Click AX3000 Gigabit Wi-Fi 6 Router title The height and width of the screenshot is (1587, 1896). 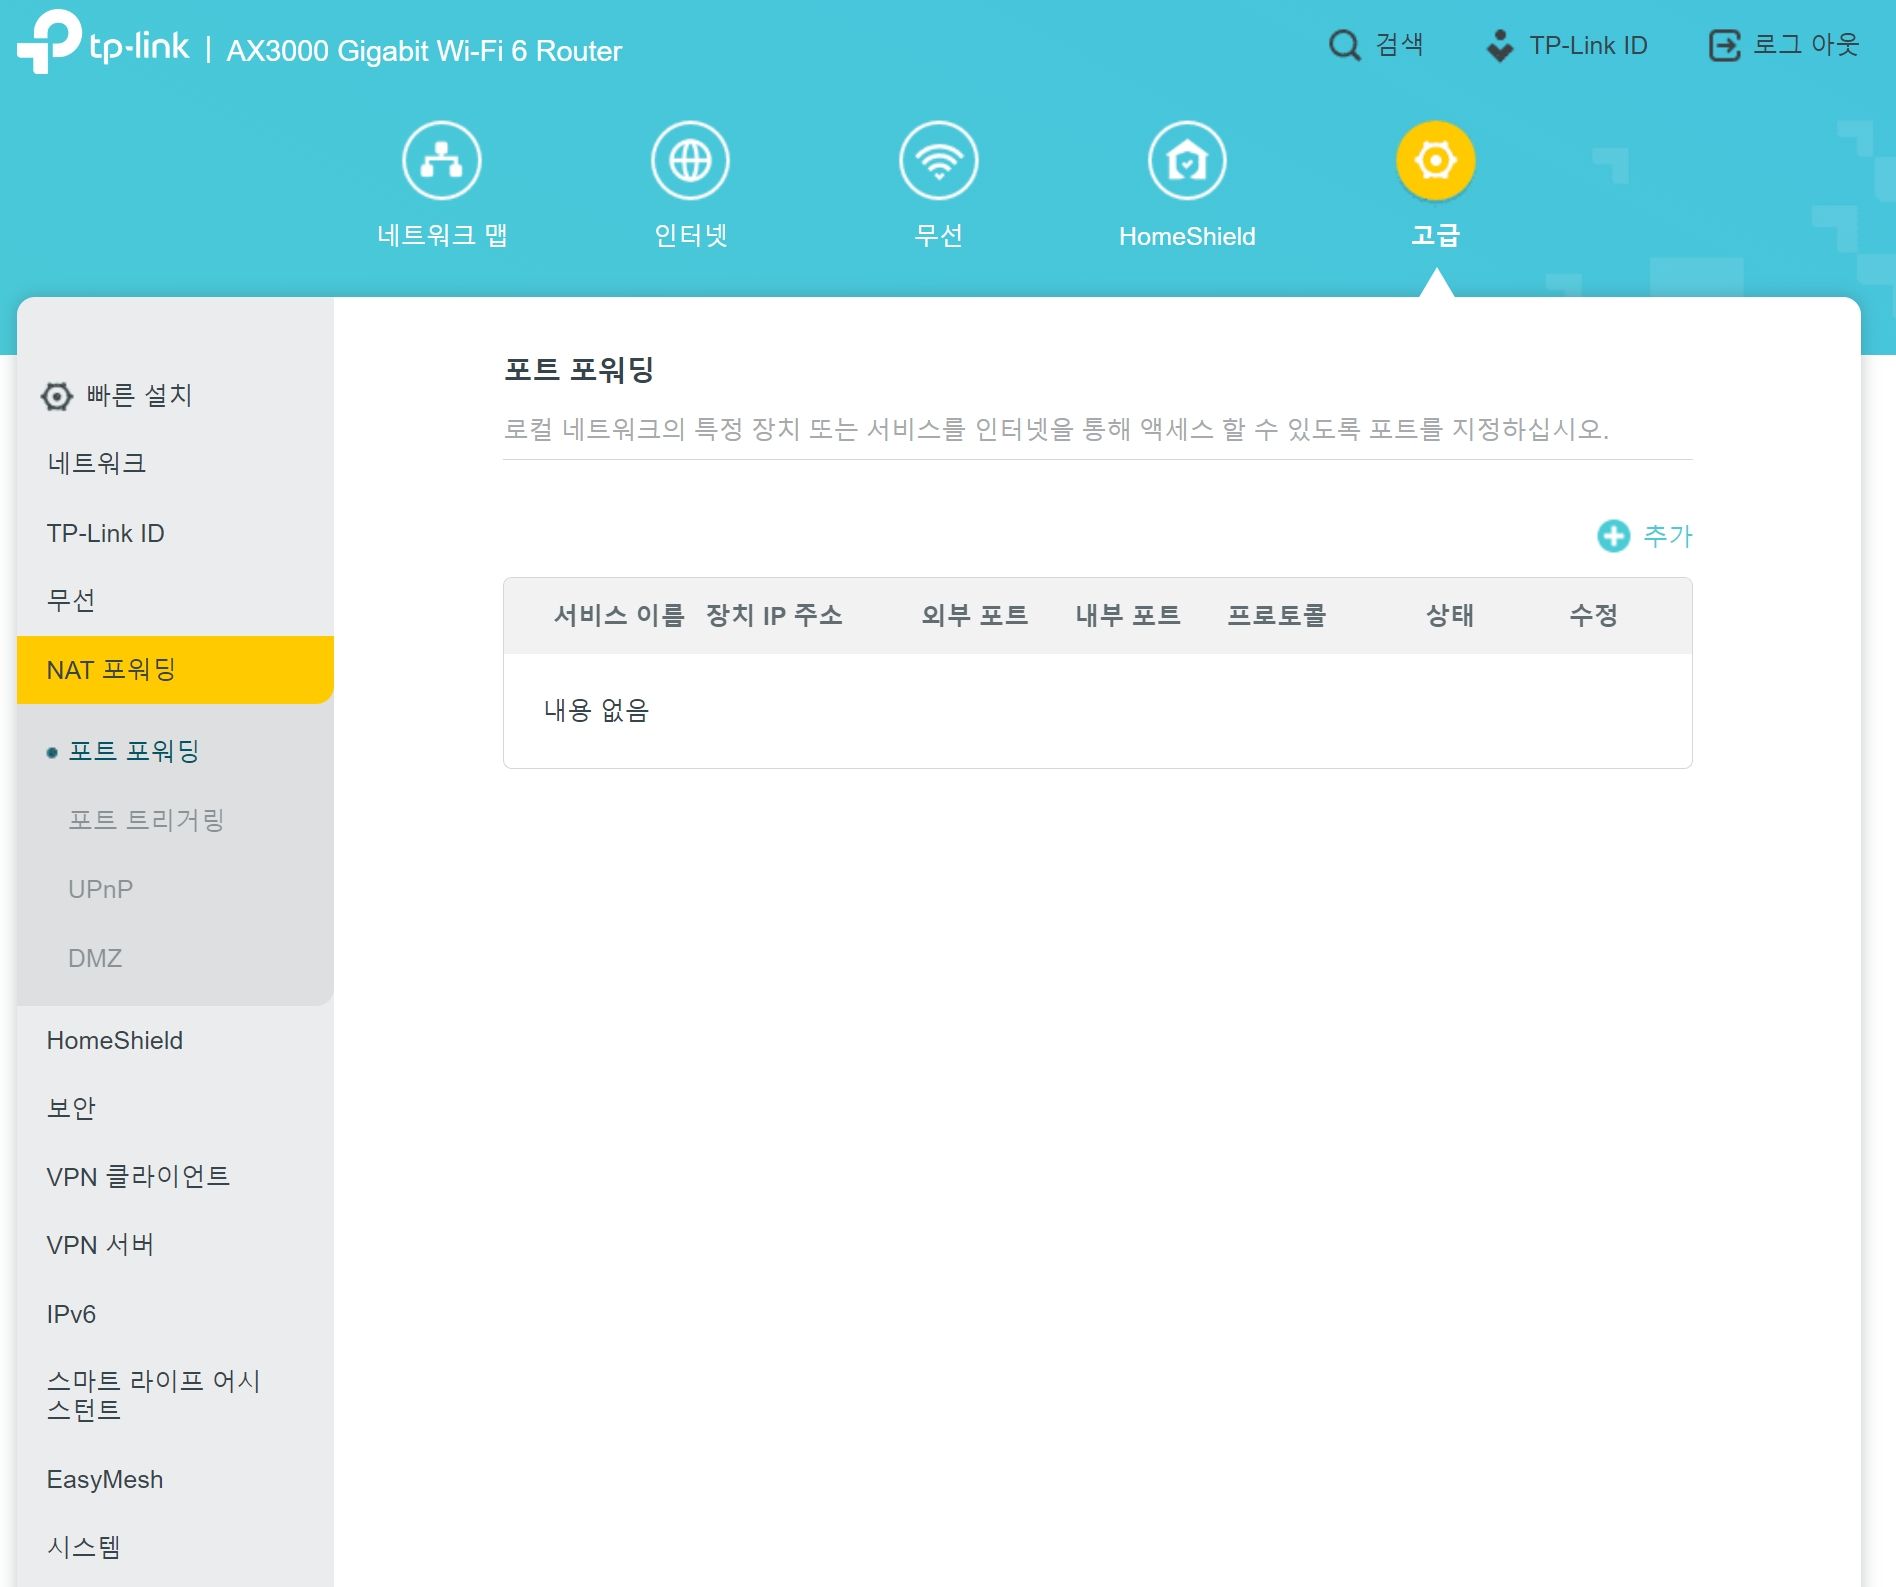pyautogui.click(x=424, y=51)
